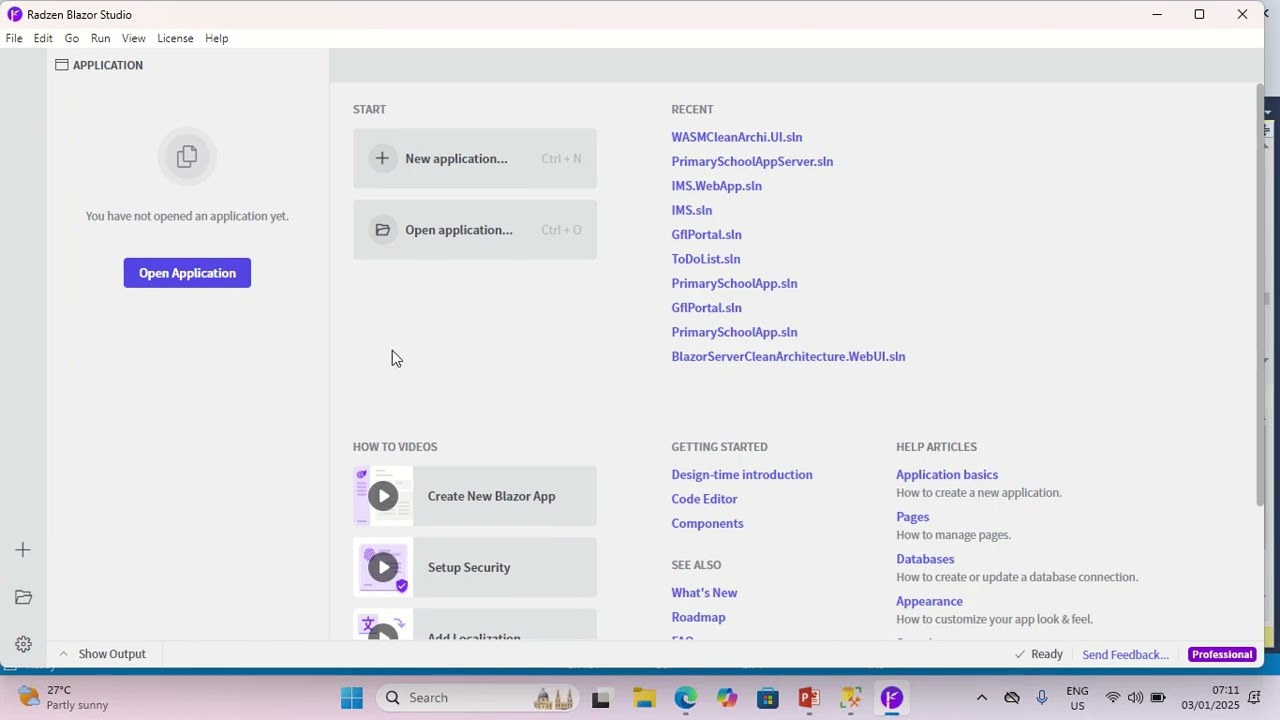Click Radzen Blazor Studio taskbar icon
Viewport: 1280px width, 720px height.
[x=892, y=698]
